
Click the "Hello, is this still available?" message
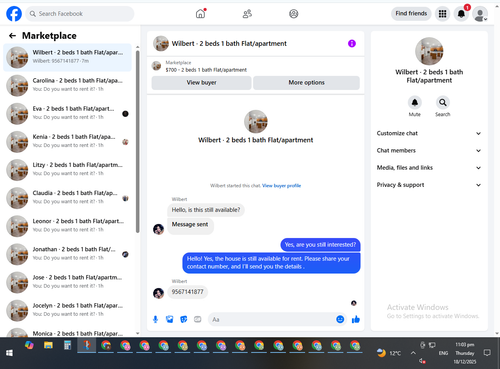click(x=206, y=210)
